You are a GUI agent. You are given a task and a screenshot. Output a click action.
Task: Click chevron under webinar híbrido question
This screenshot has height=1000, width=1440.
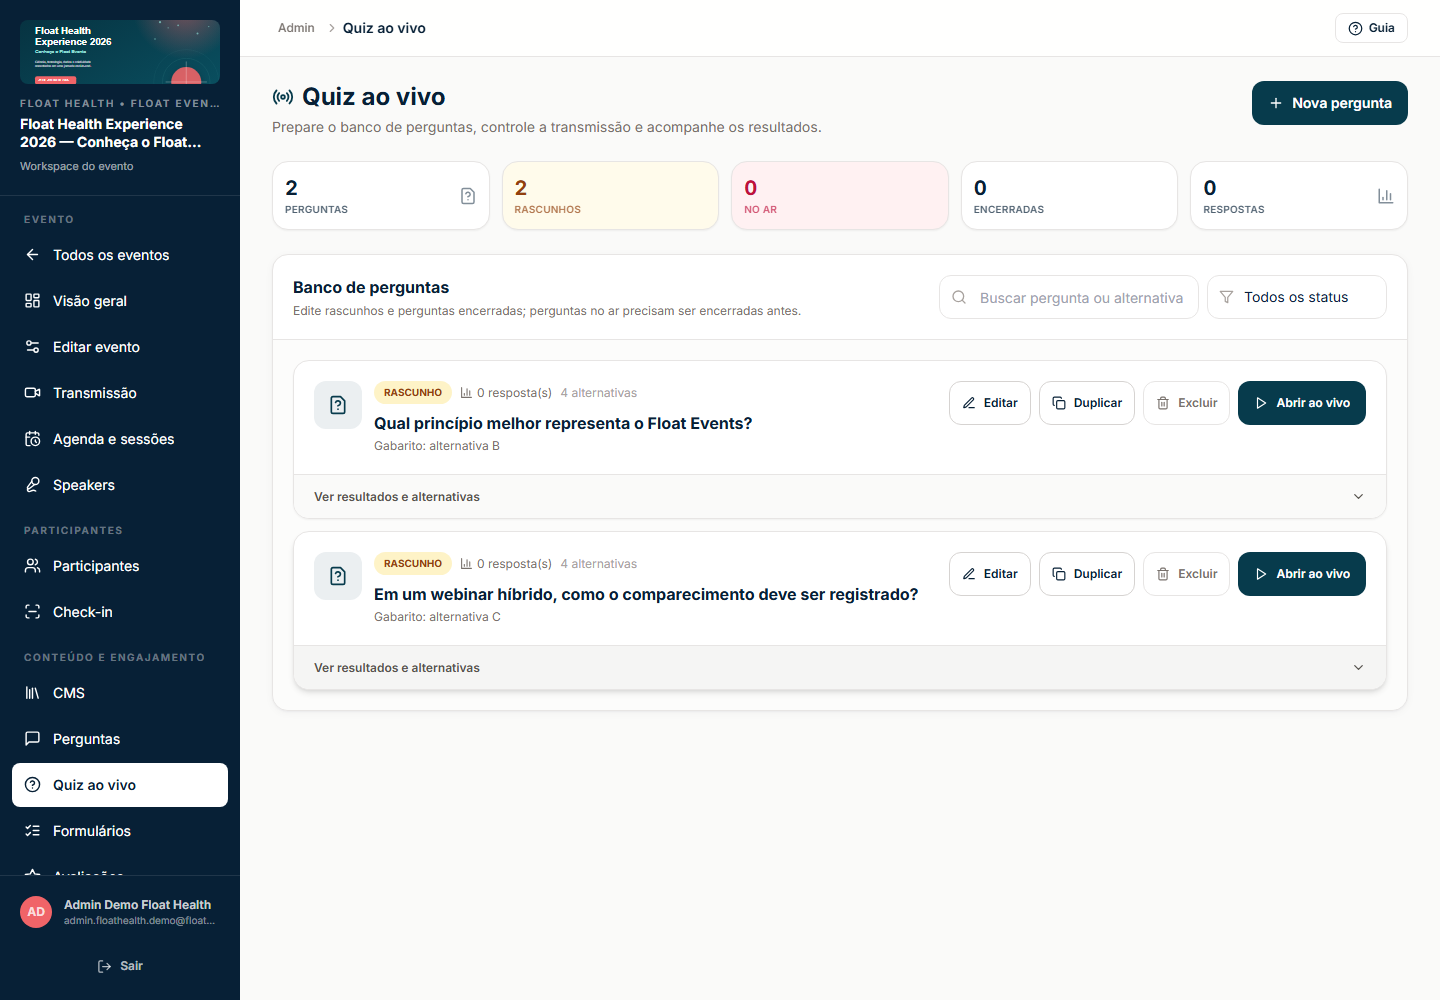[x=1358, y=668]
